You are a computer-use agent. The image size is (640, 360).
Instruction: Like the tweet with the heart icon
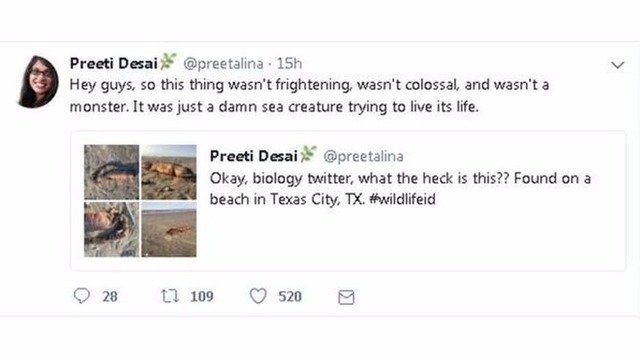[x=258, y=296]
